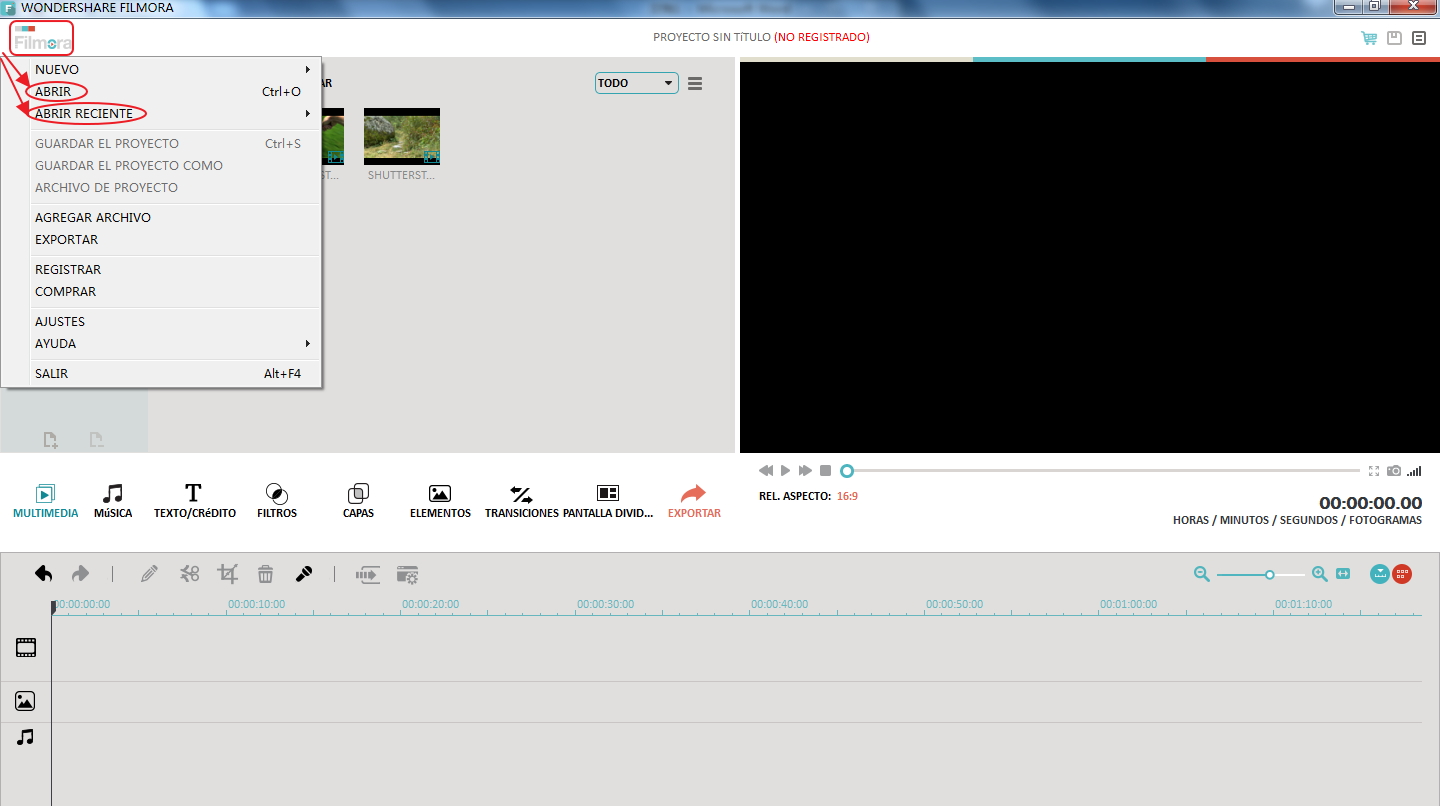Click the rewind previous-frame button

[x=766, y=470]
